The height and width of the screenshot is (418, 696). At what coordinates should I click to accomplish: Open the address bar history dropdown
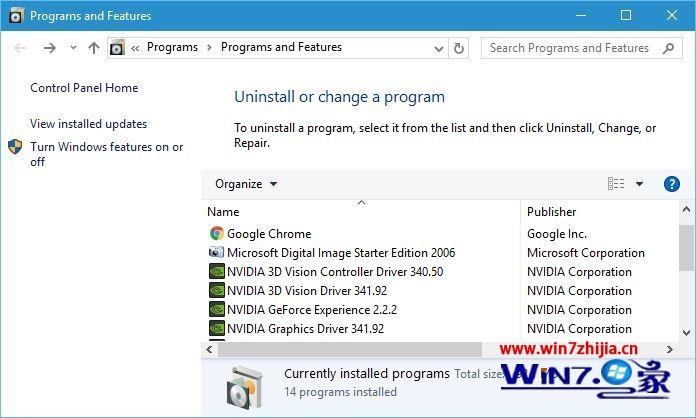click(x=439, y=48)
